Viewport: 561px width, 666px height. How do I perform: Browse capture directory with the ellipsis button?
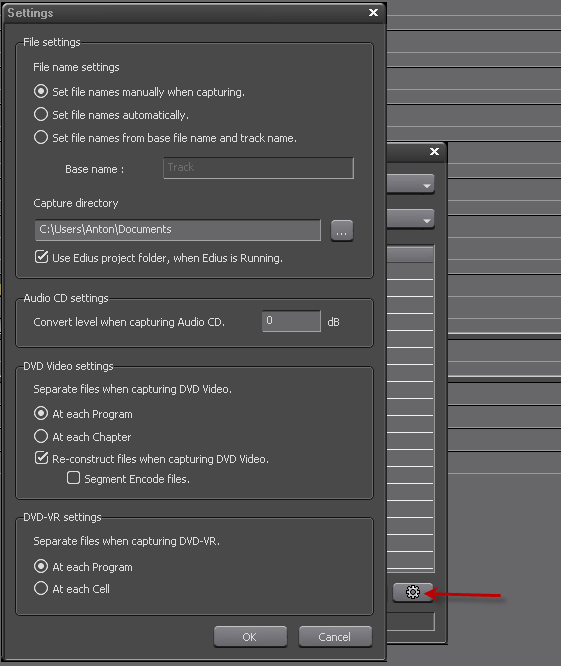(x=342, y=231)
